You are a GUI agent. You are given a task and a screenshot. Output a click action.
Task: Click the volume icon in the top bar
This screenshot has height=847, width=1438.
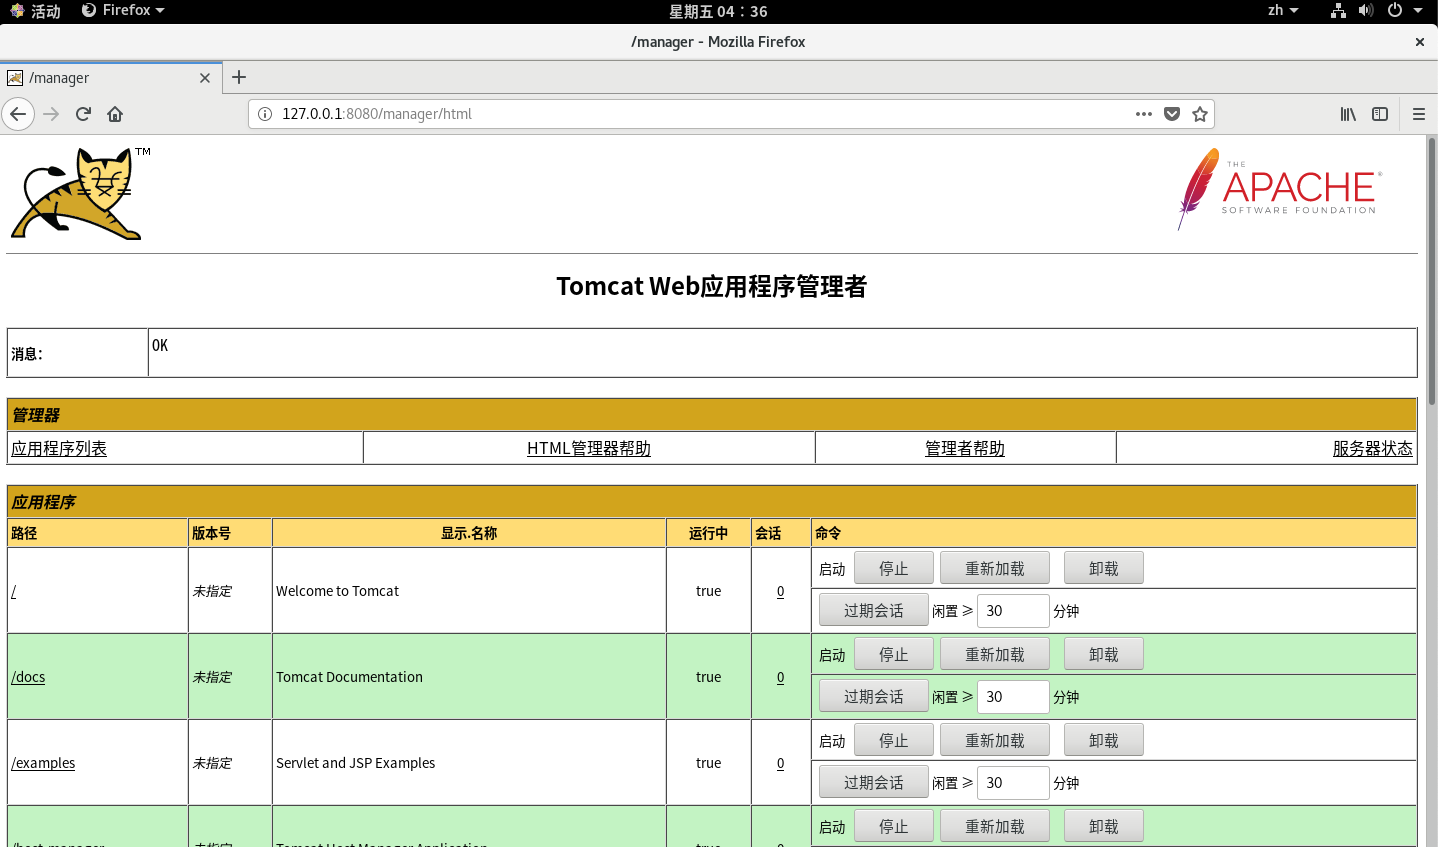pos(1366,10)
